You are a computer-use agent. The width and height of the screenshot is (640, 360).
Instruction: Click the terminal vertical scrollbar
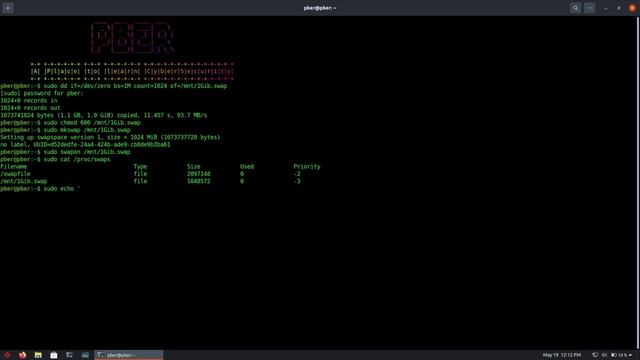click(x=638, y=183)
